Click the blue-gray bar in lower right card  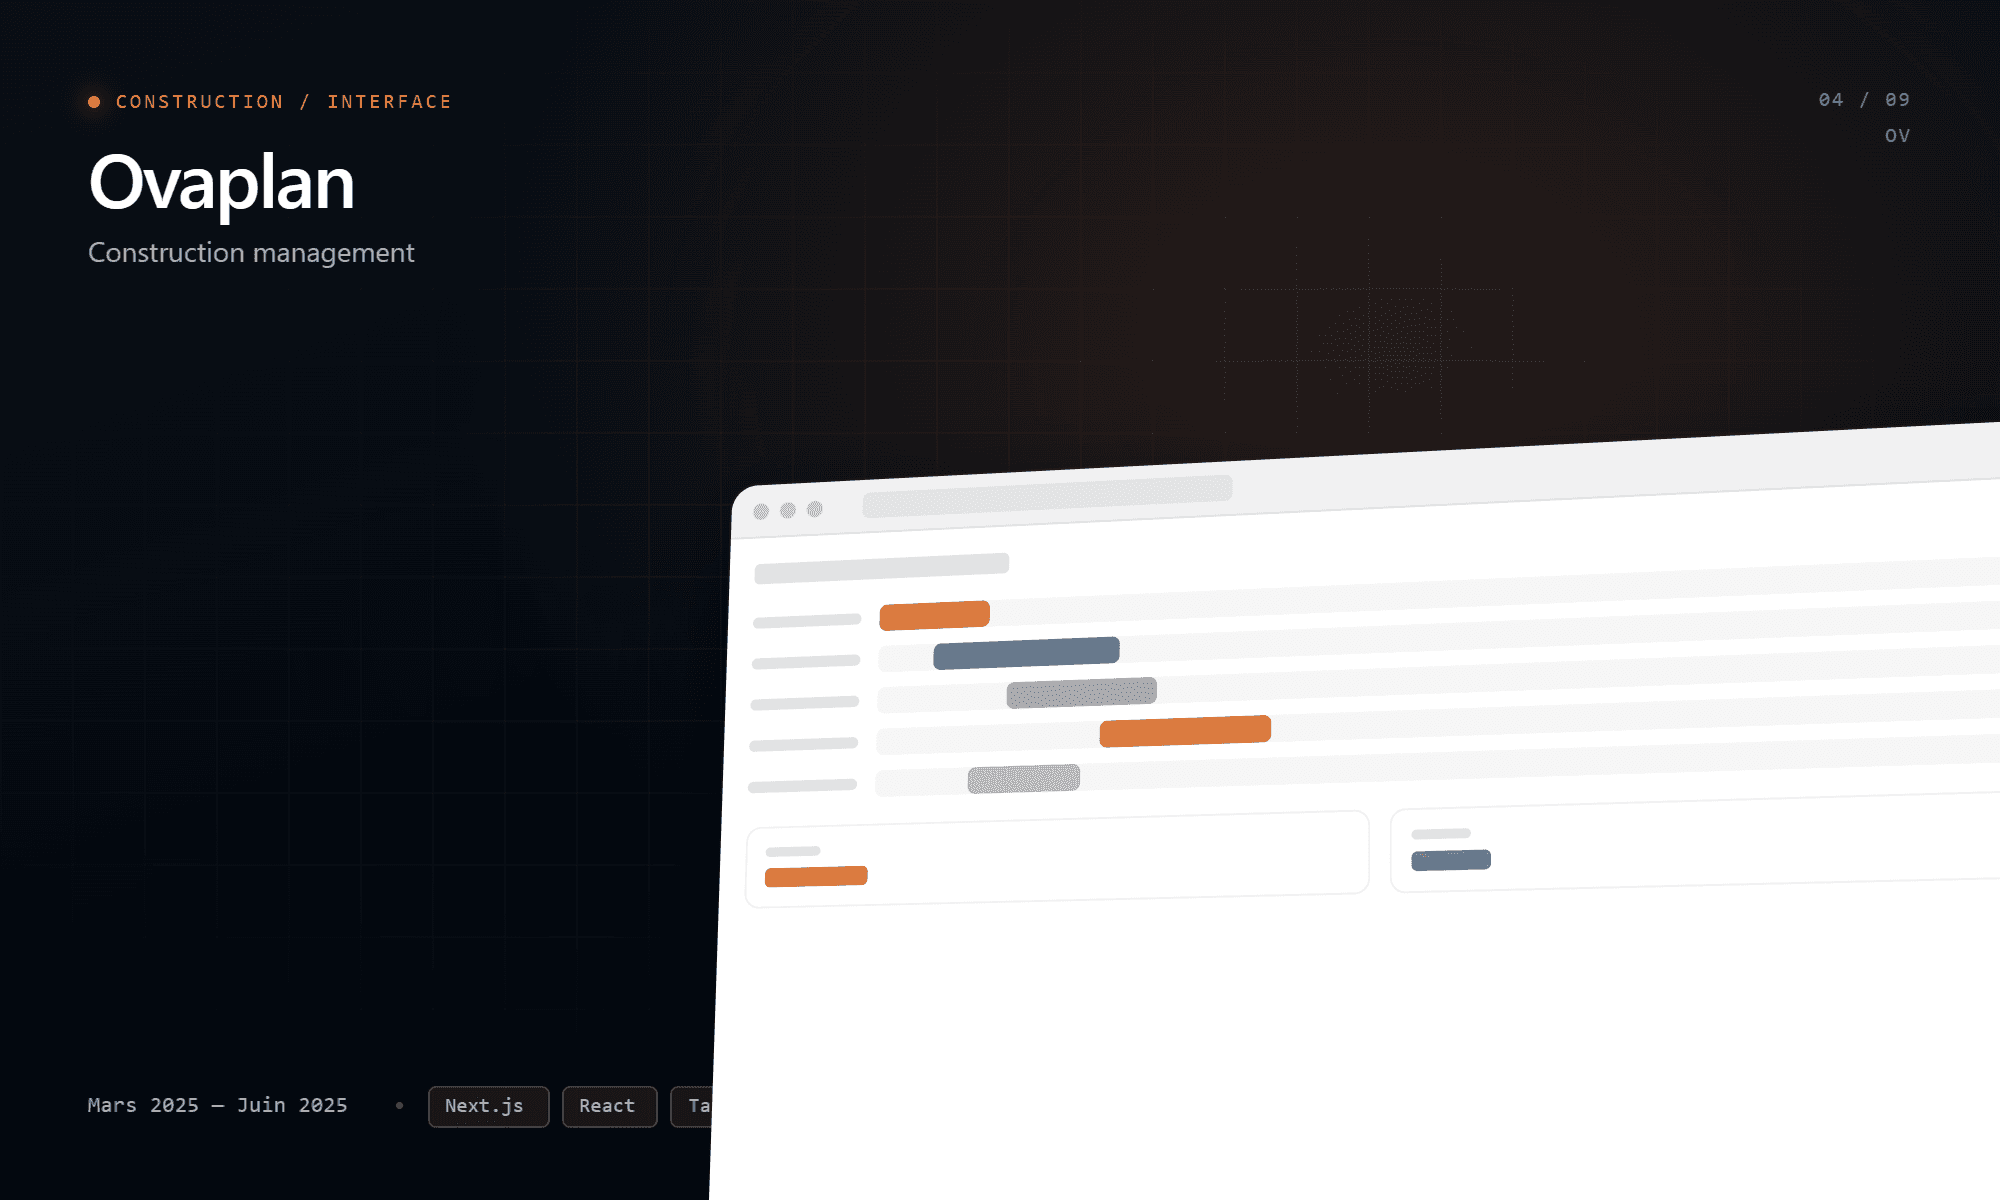pos(1451,860)
